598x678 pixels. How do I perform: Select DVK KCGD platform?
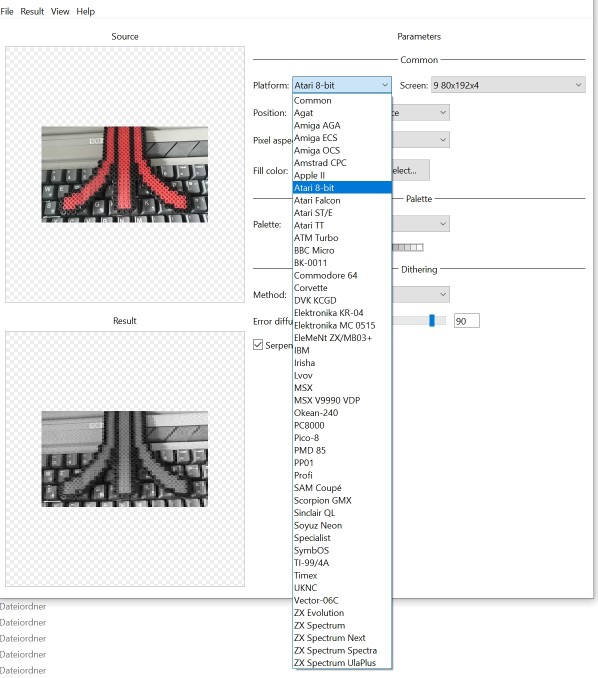pos(342,301)
